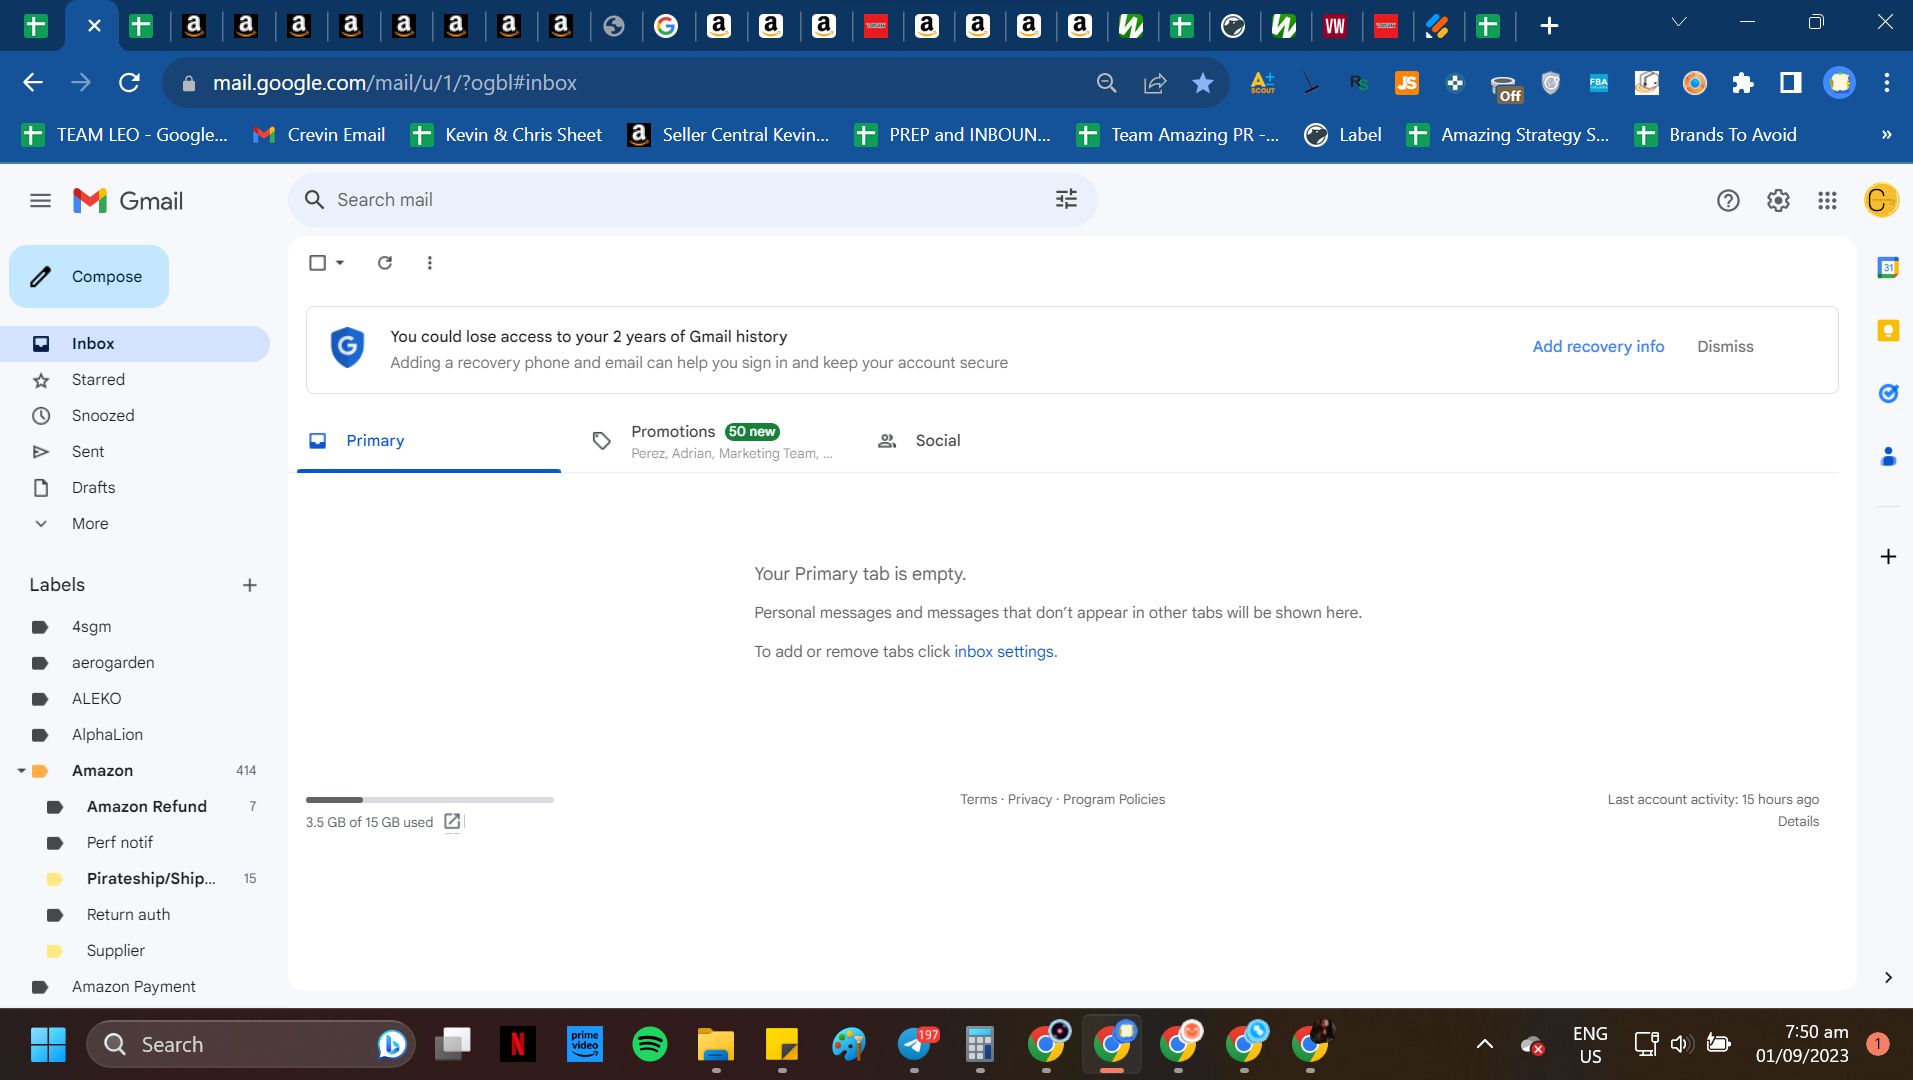This screenshot has height=1080, width=1913.
Task: Open the More options three-dot menu in the mail toolbar
Action: coord(429,263)
